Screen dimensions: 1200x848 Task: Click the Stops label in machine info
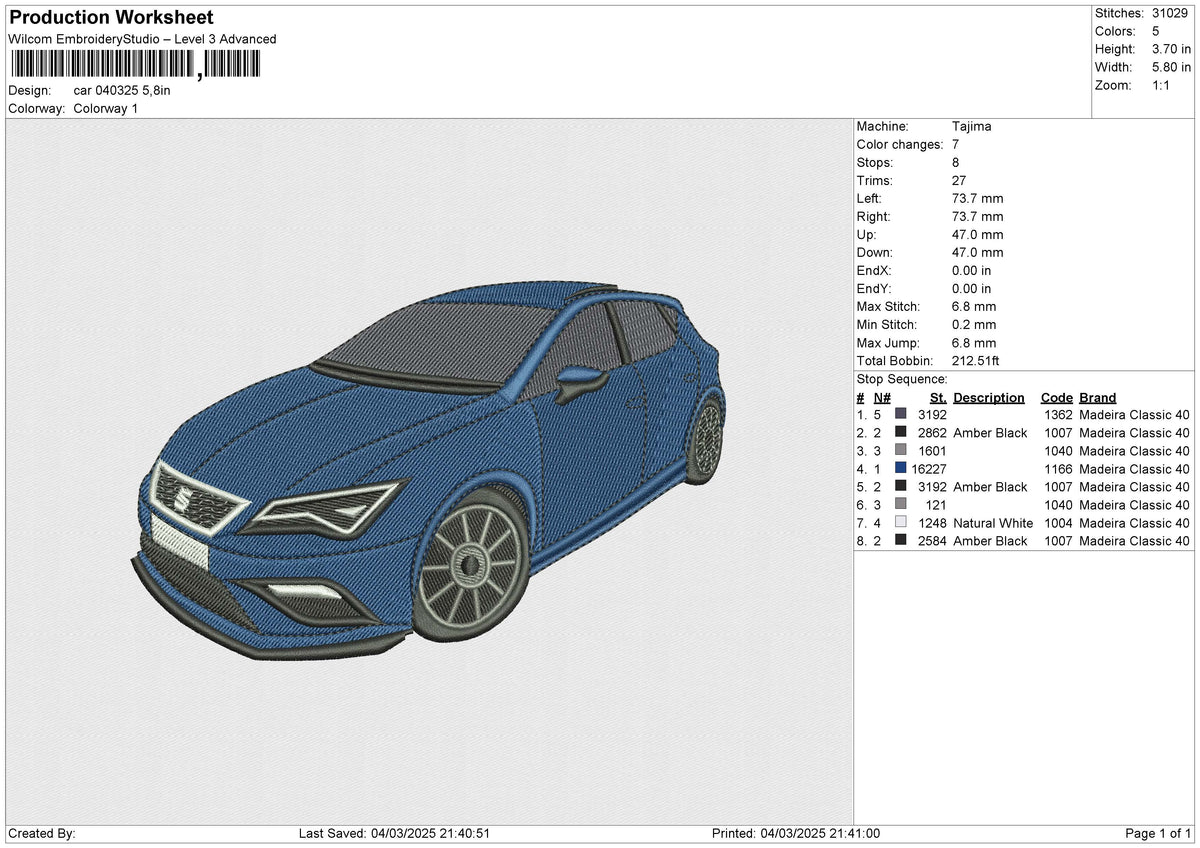[875, 163]
